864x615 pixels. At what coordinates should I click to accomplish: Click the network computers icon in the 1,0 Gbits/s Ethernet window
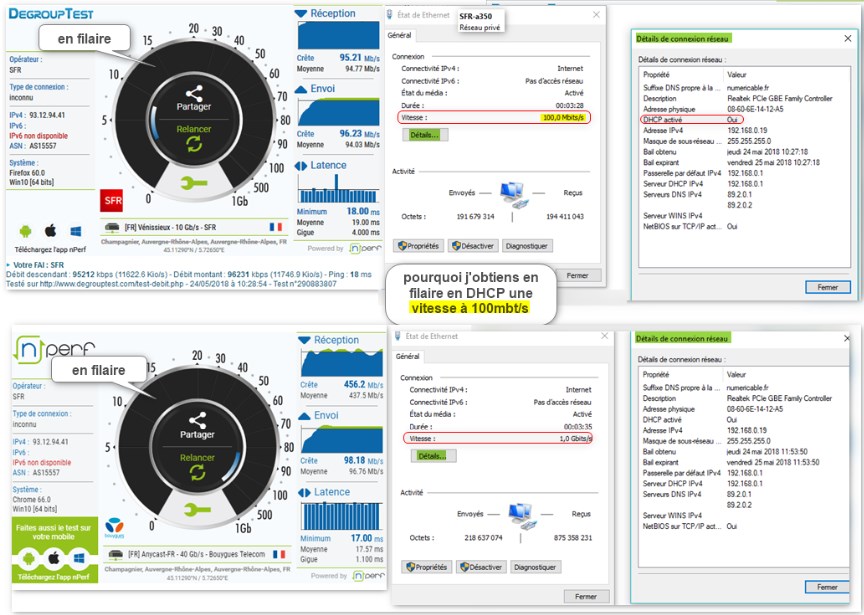[522, 516]
